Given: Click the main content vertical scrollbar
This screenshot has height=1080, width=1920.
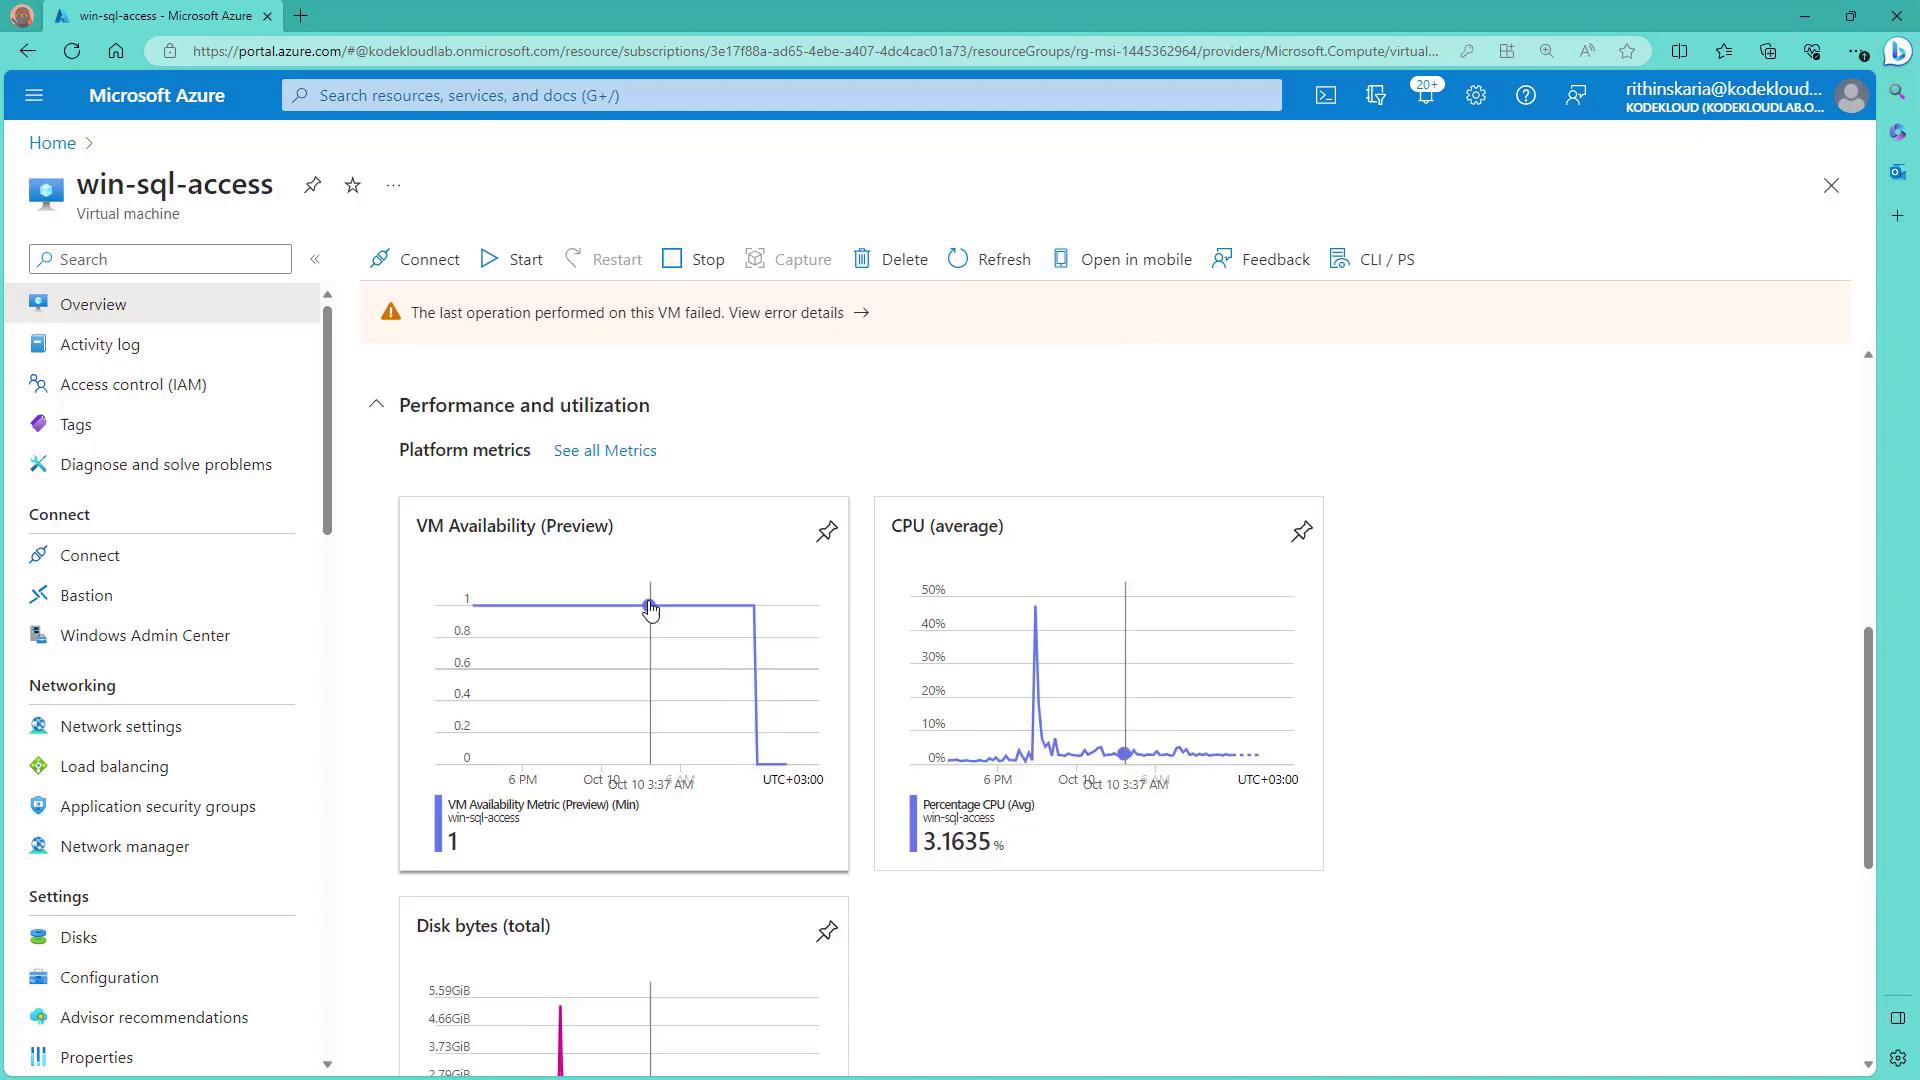Looking at the screenshot, I should click(x=1867, y=746).
